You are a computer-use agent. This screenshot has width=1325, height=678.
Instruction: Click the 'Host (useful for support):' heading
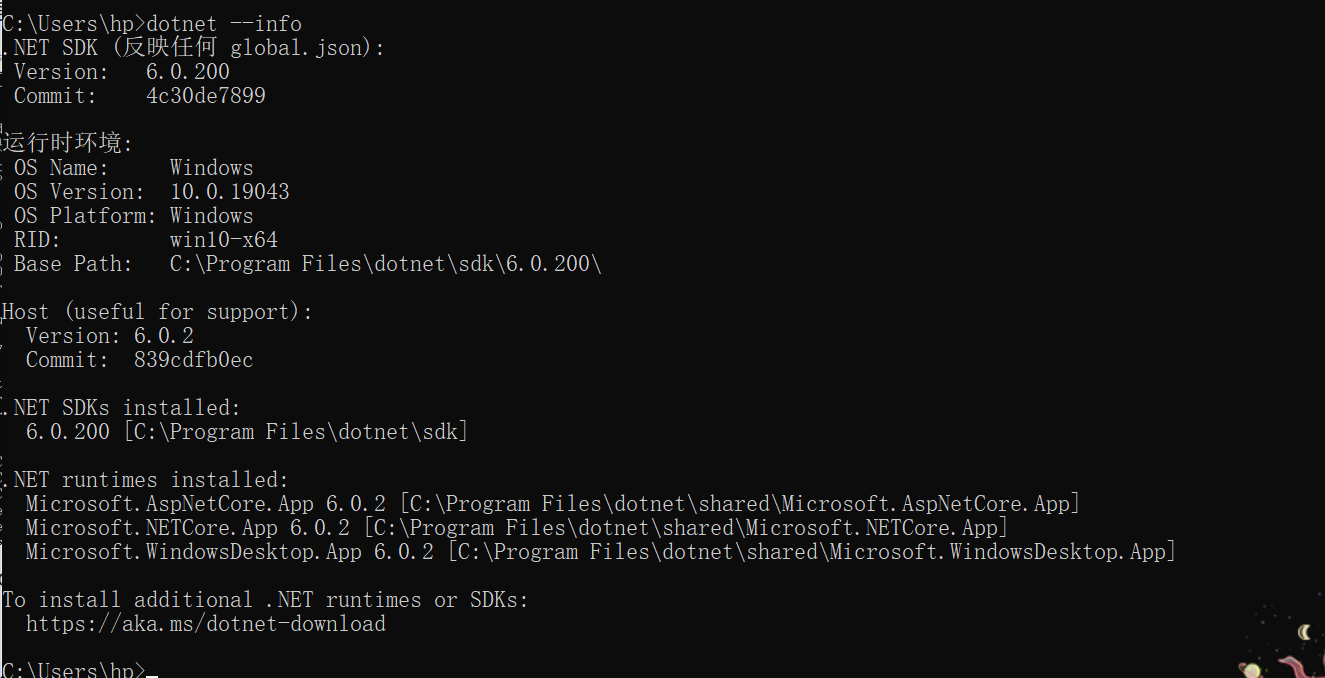coord(157,312)
